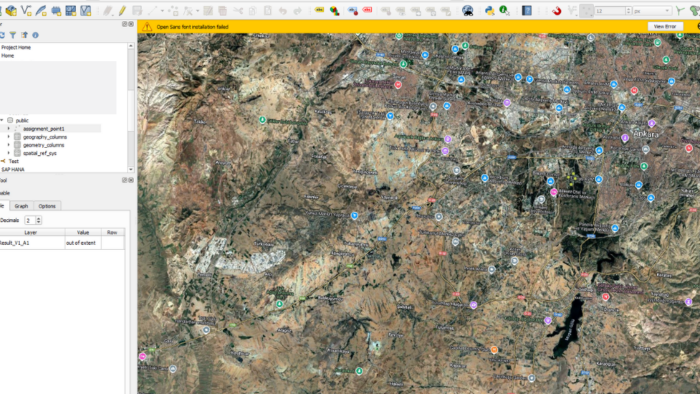The width and height of the screenshot is (700, 394).
Task: Close the Browser panel
Action: coord(131,24)
